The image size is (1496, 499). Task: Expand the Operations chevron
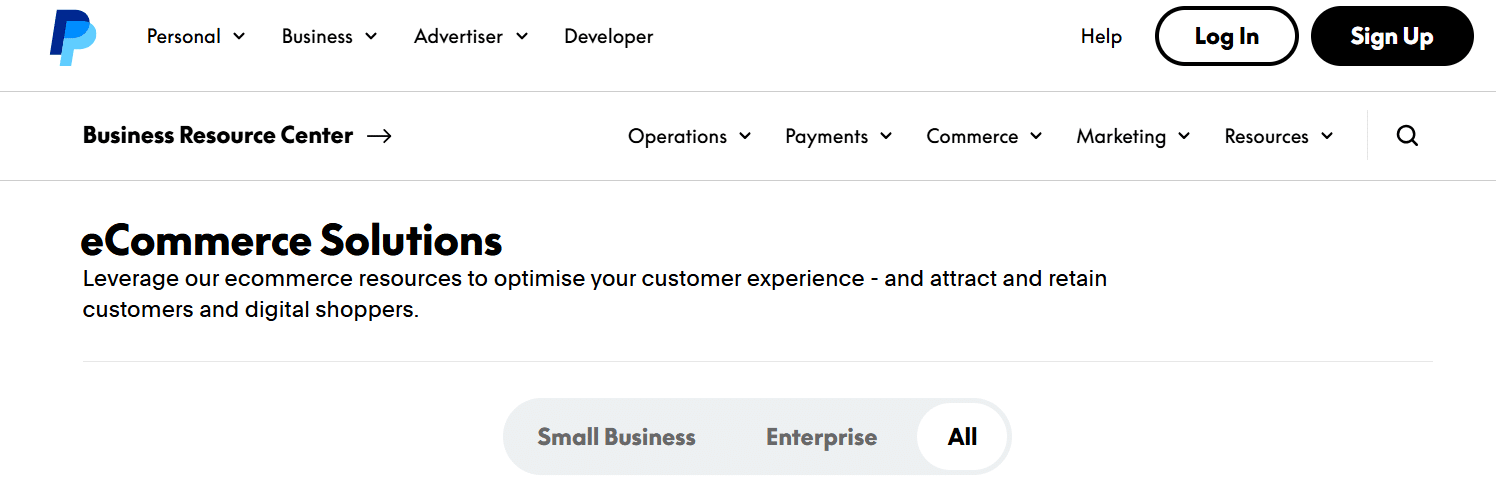[x=745, y=136]
